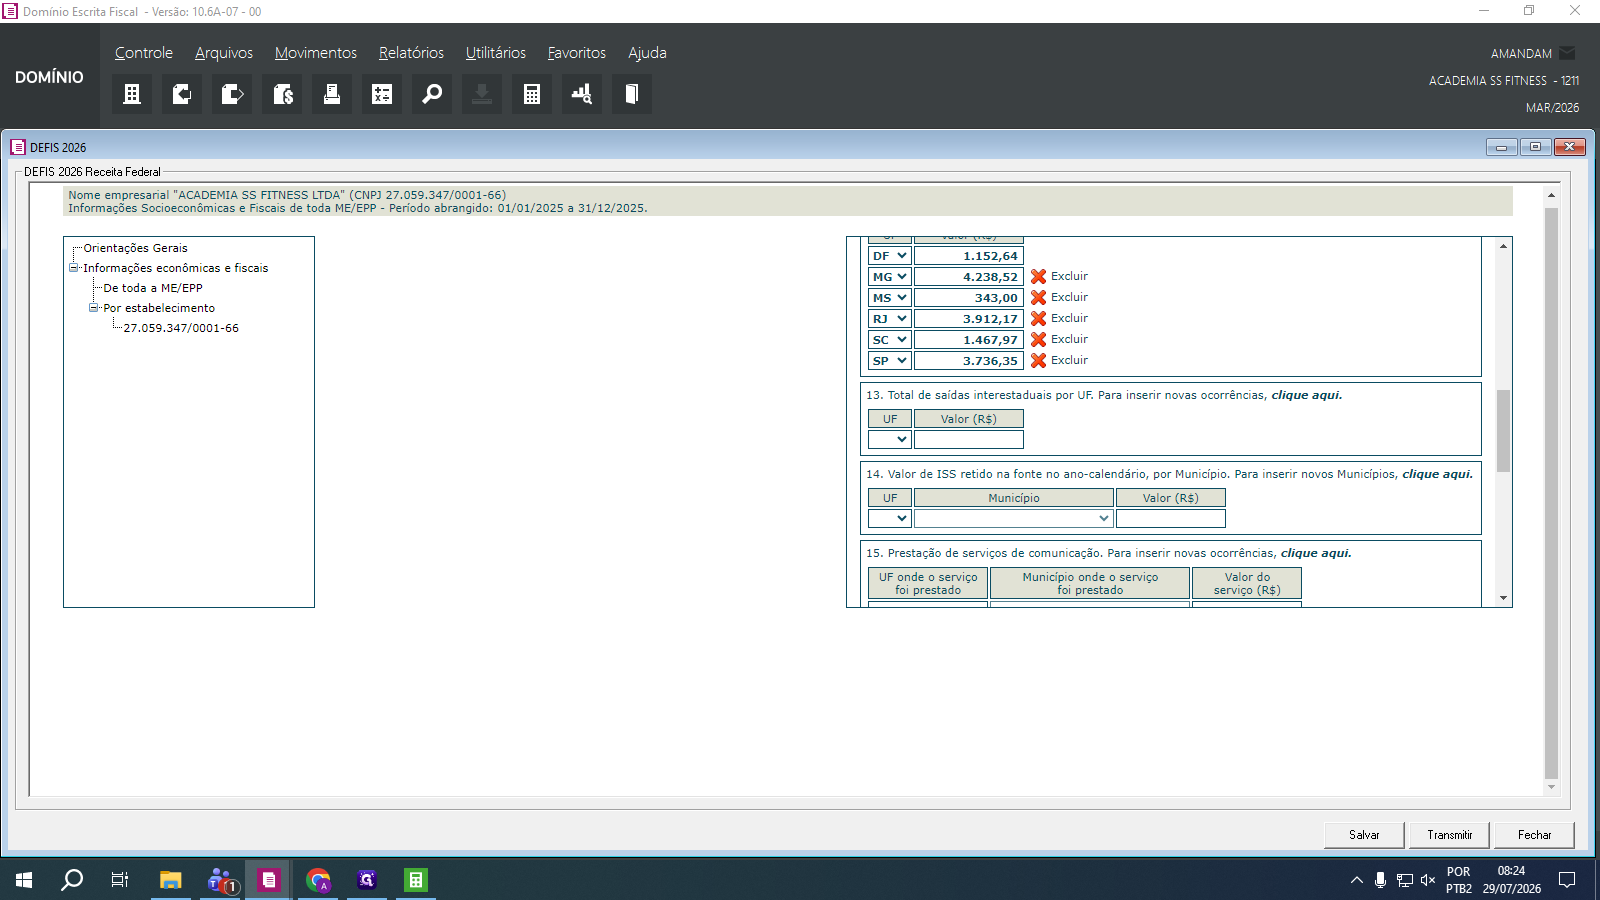Screen dimensions: 1600x900
Task: Open the green calculator app in taskbar
Action: [x=416, y=880]
